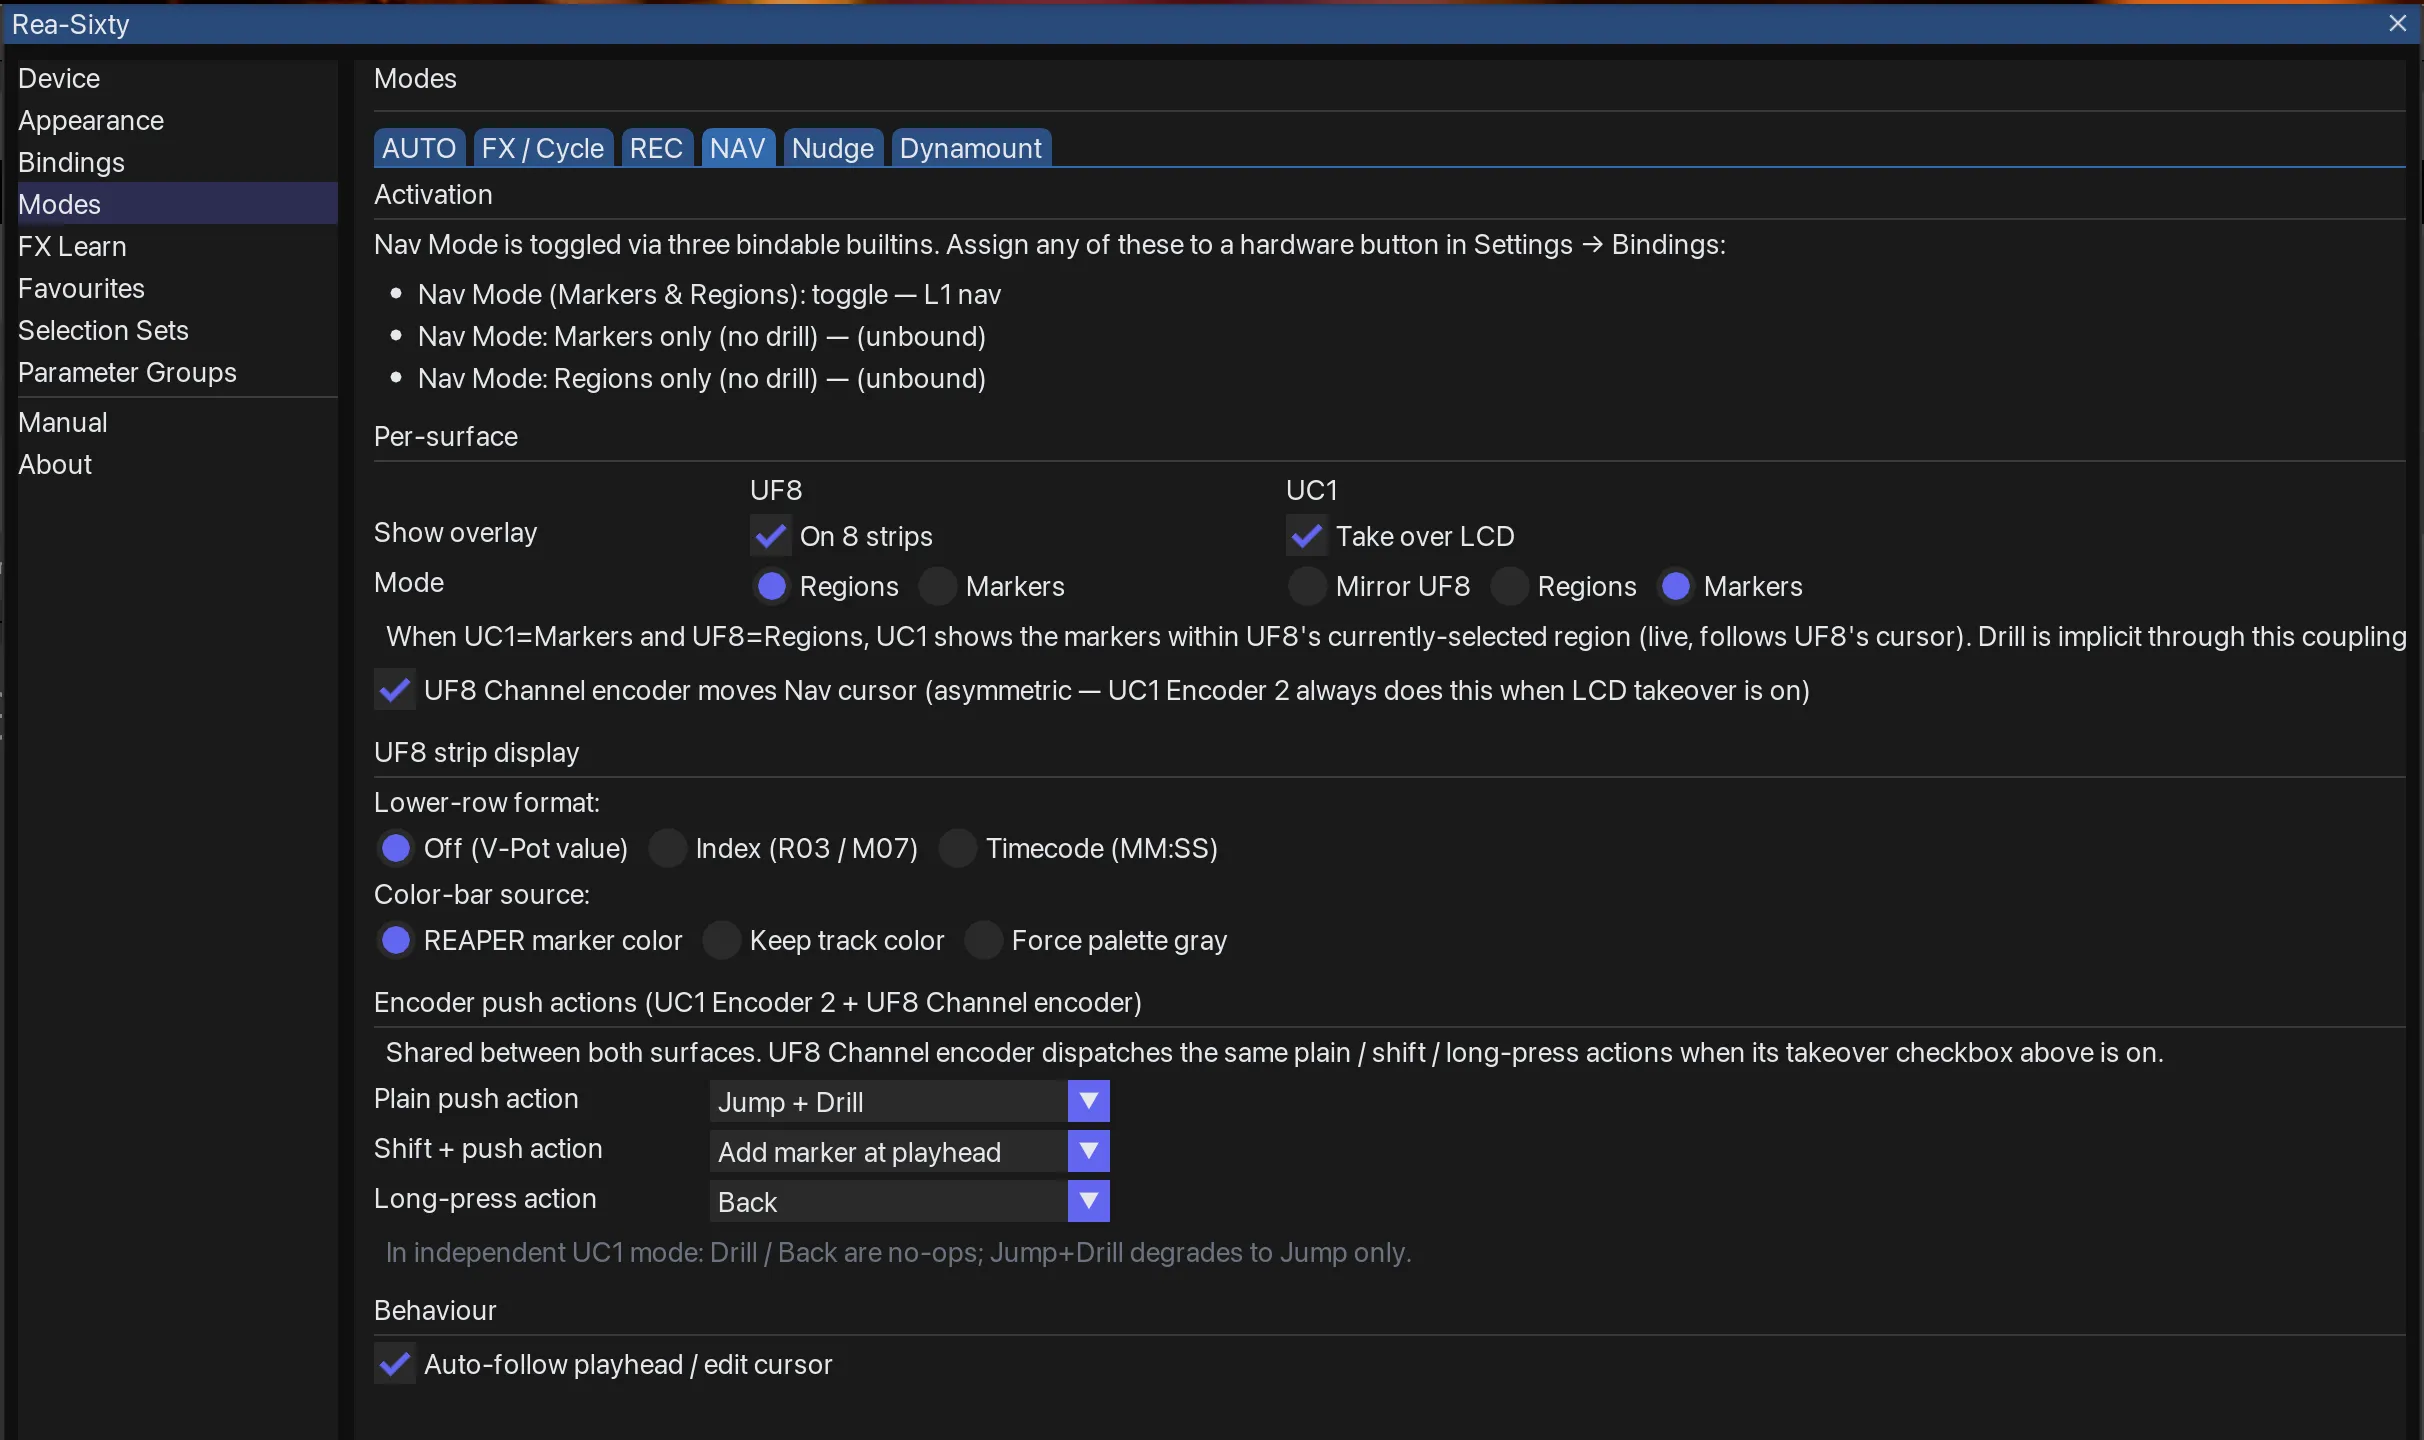Open the Long-press action dropdown arrow
2424x1440 pixels.
click(1088, 1201)
